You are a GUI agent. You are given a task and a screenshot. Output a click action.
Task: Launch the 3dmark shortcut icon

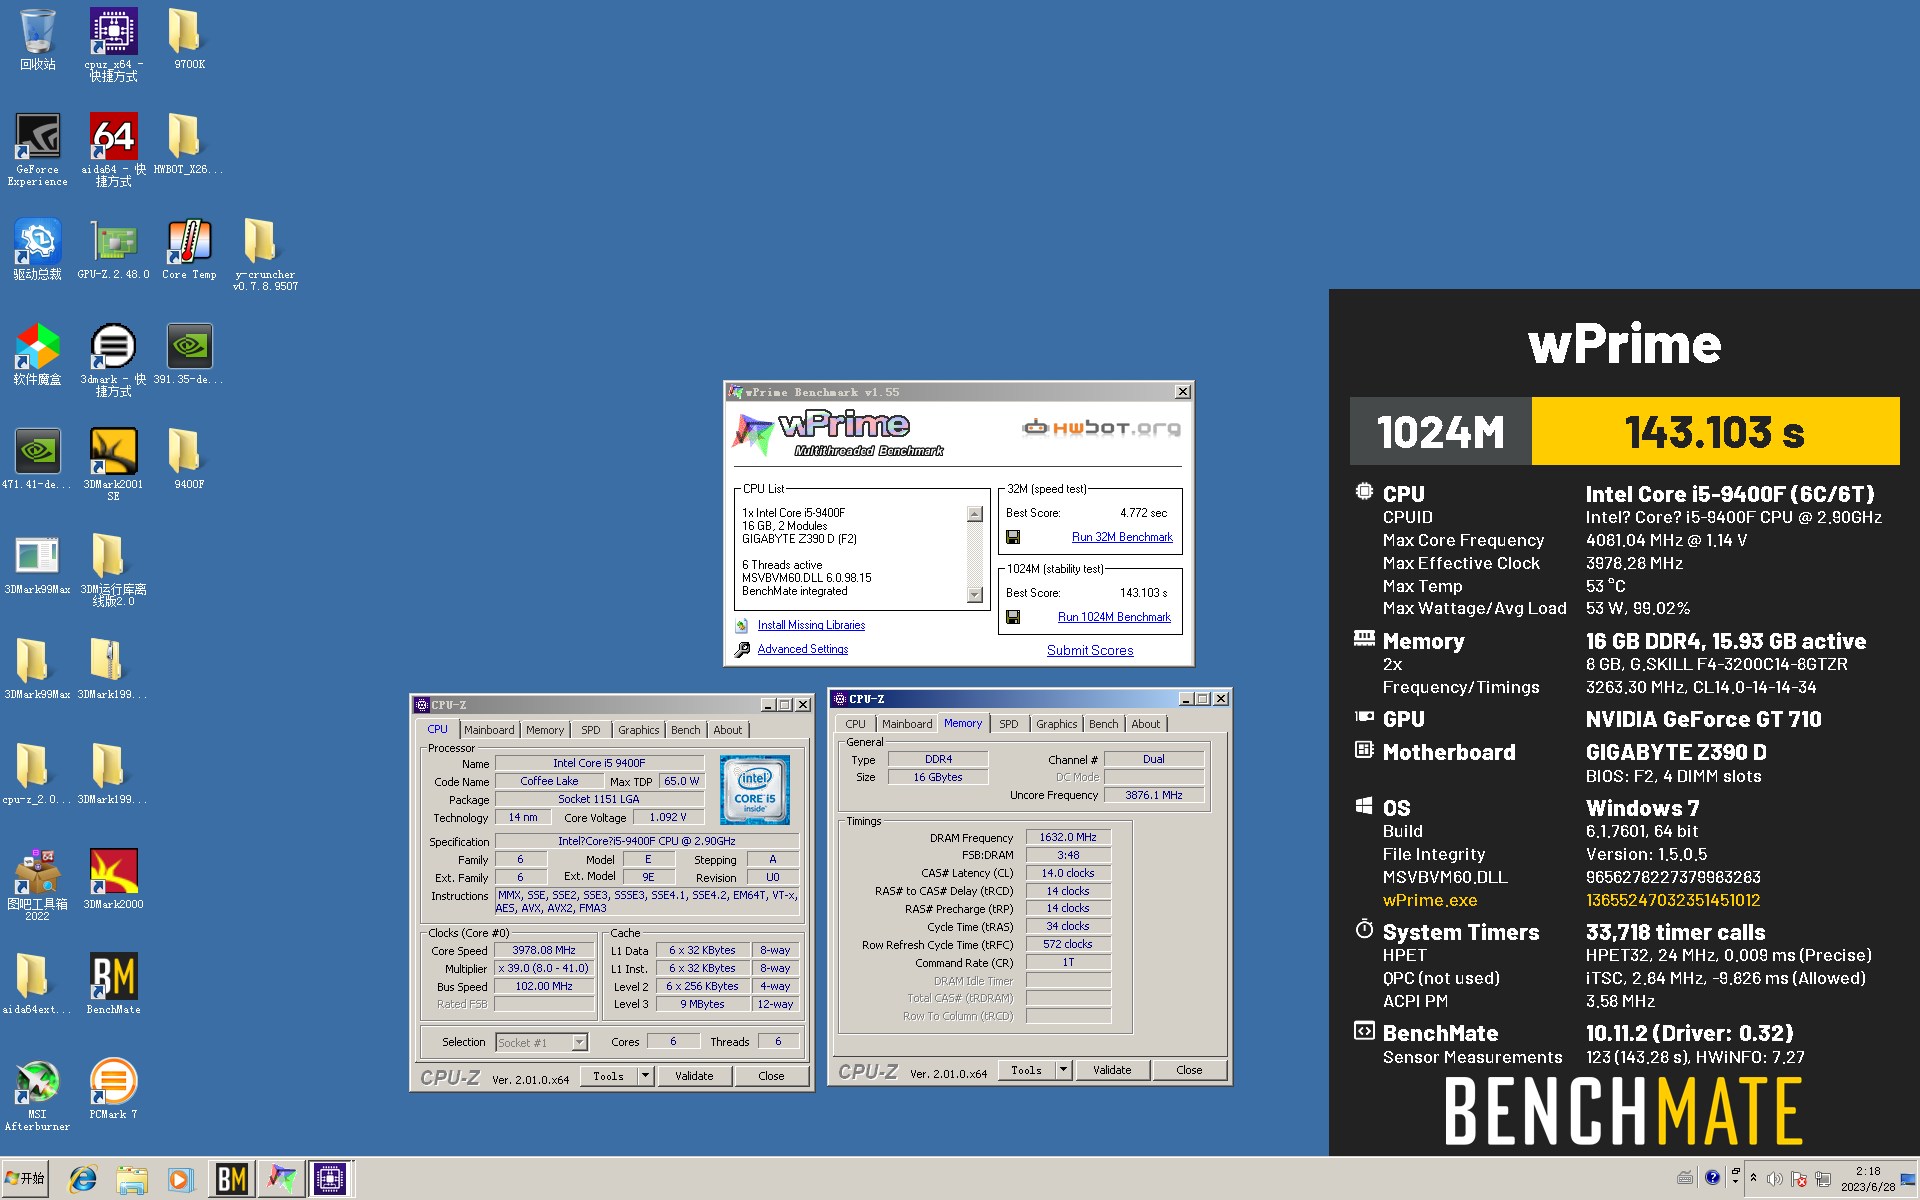click(113, 360)
